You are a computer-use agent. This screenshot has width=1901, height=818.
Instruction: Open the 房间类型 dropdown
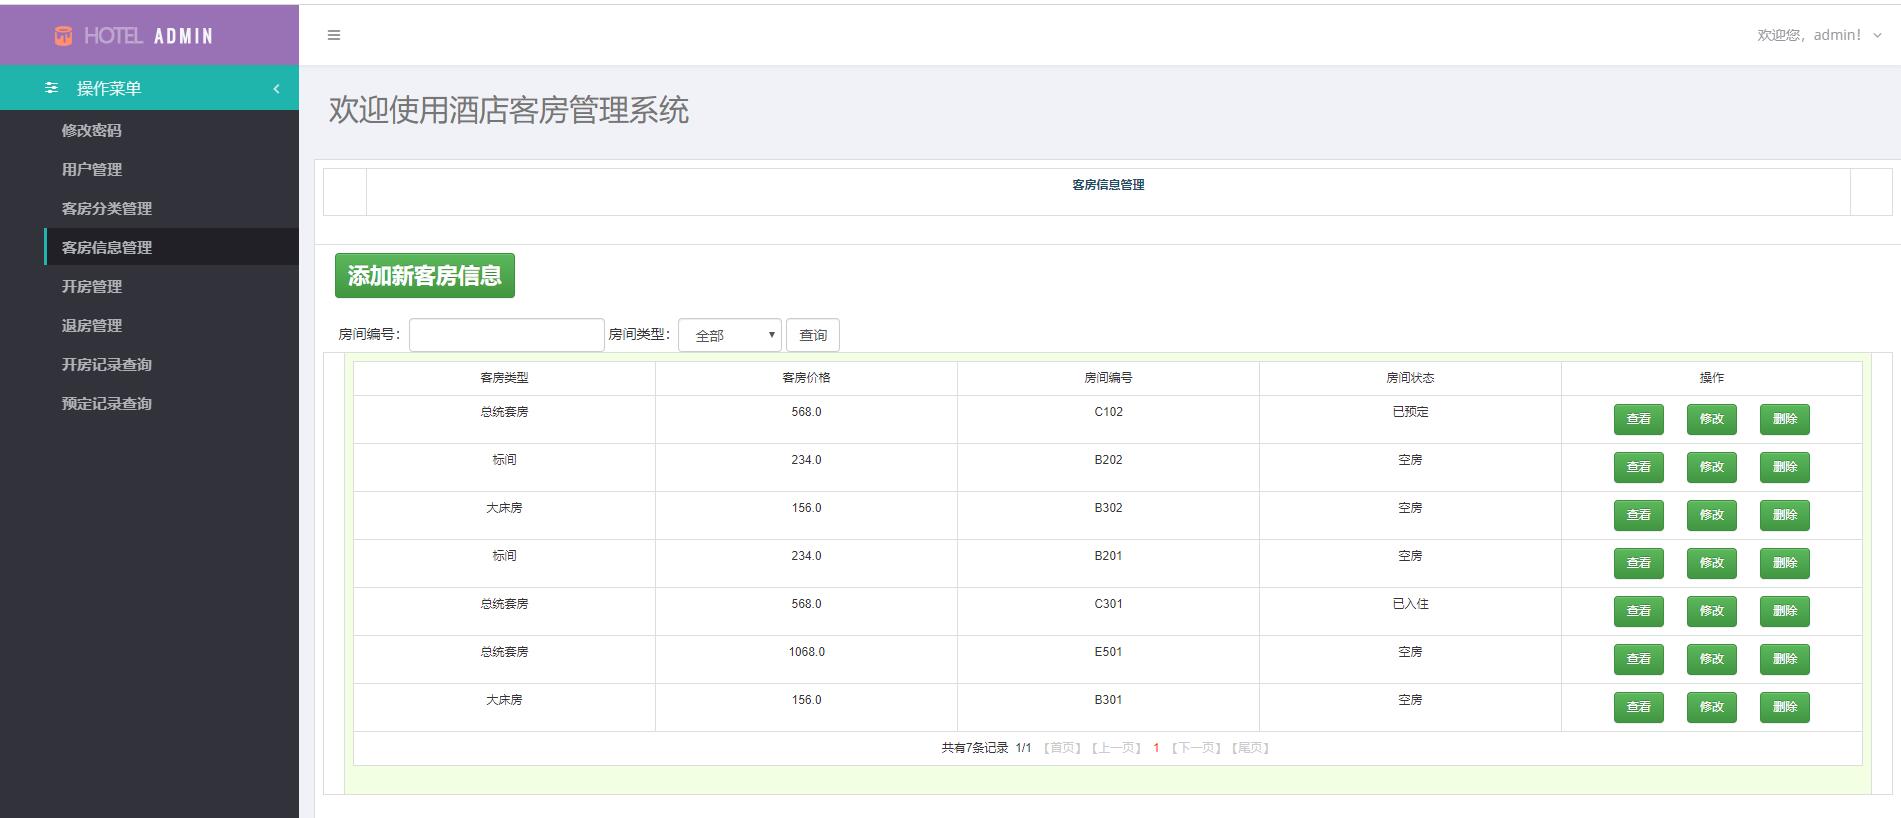(730, 335)
